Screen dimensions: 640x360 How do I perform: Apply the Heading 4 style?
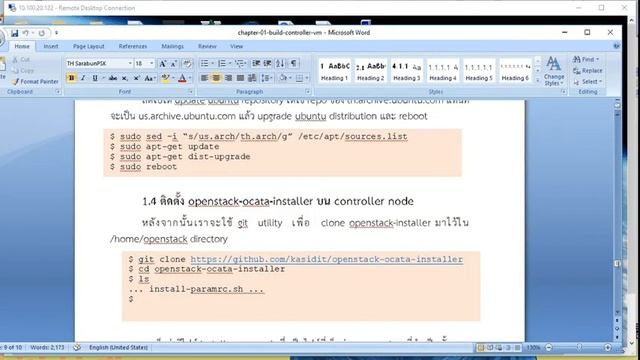point(443,71)
